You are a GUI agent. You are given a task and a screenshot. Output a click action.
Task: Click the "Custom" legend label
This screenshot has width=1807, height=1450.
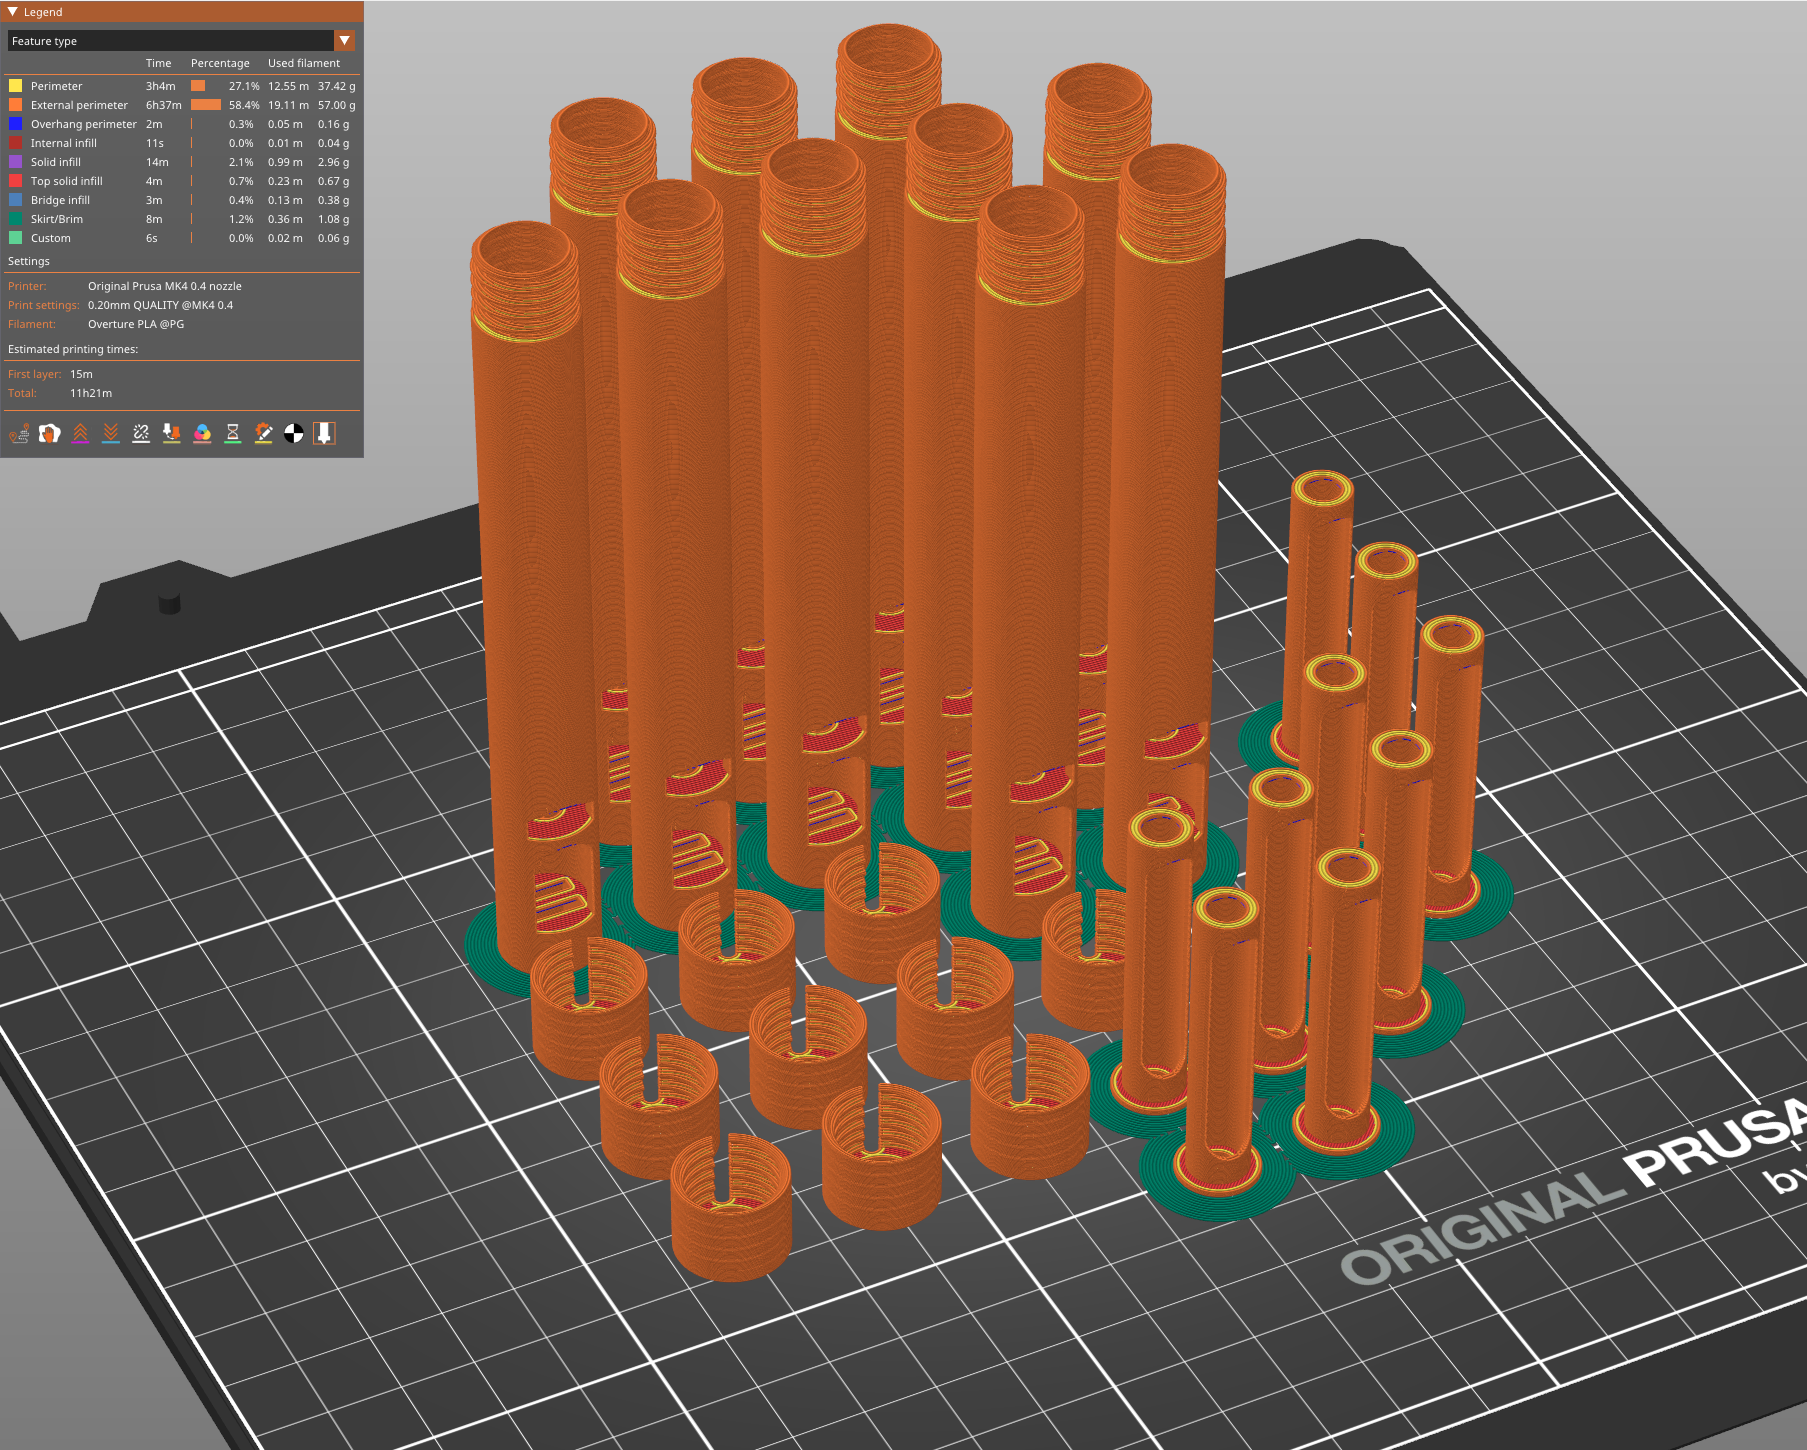51,238
